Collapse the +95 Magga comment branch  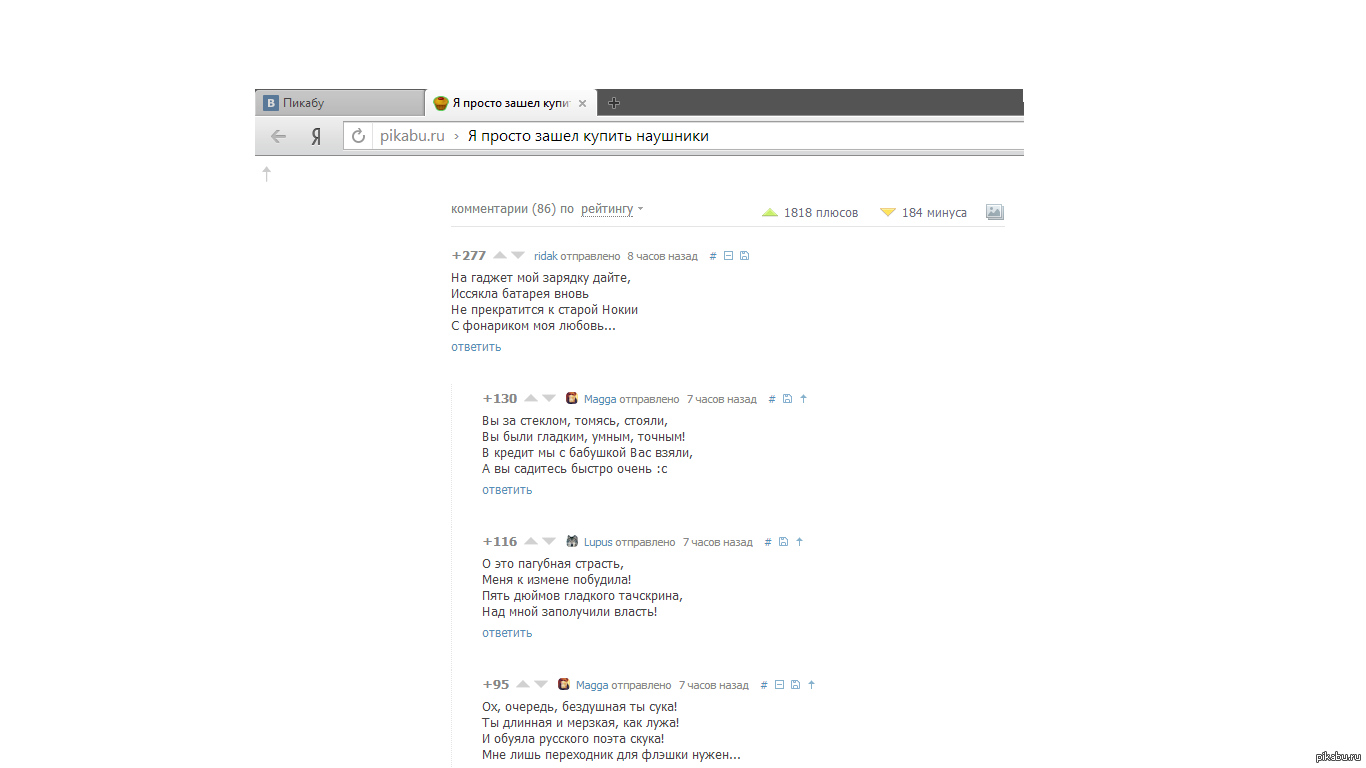click(x=779, y=685)
